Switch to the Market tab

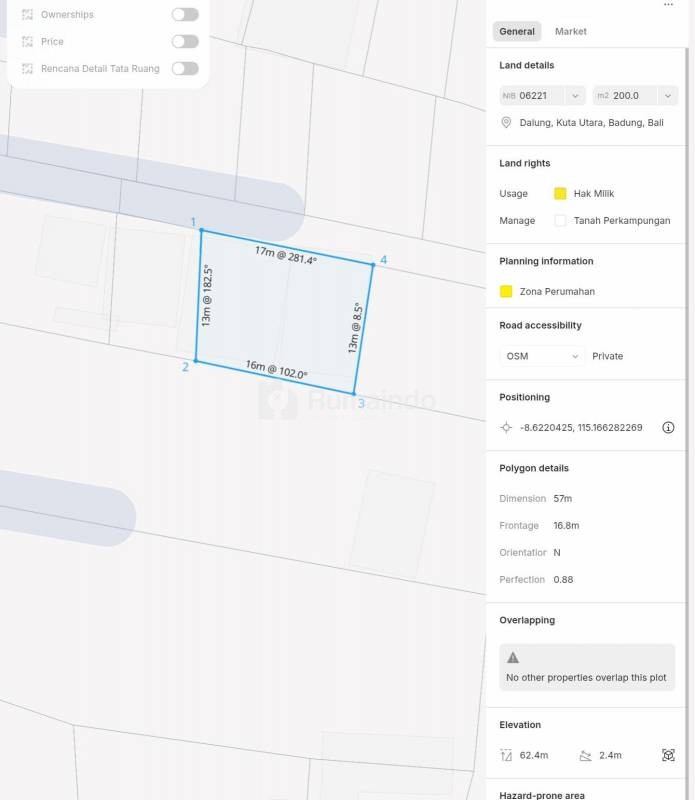[x=571, y=32]
